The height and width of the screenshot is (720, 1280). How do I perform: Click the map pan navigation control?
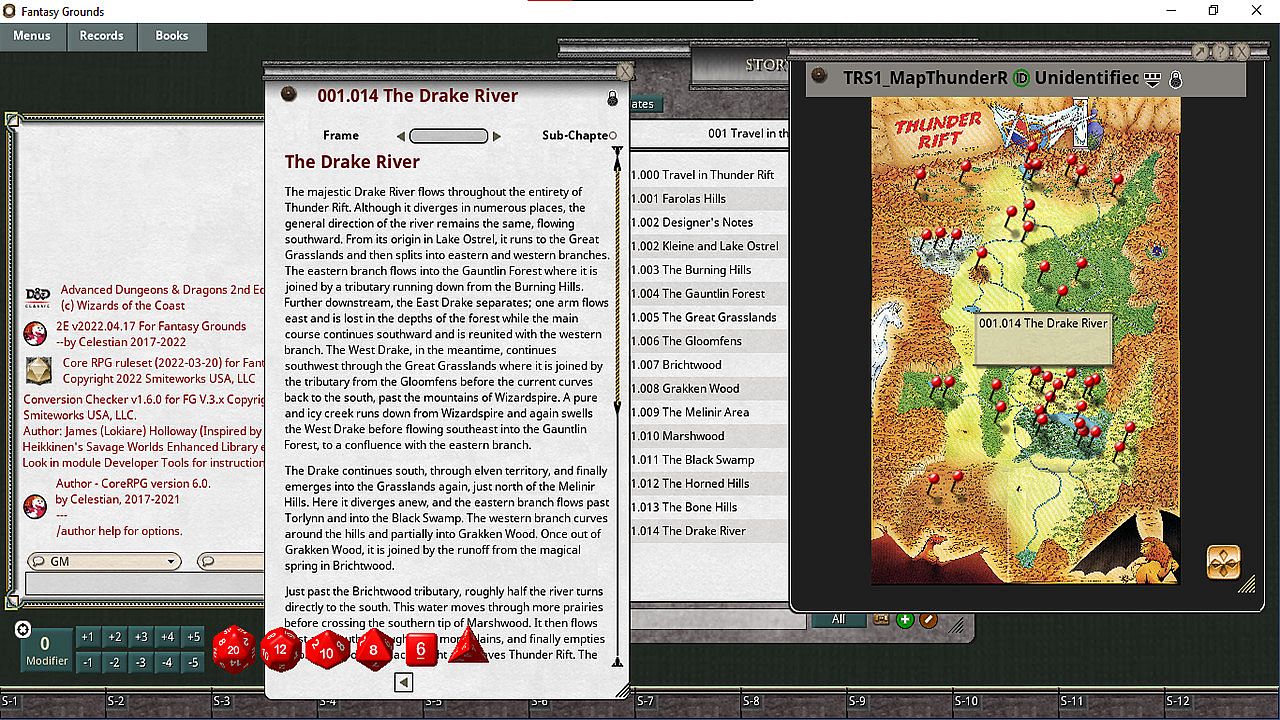click(x=1224, y=562)
